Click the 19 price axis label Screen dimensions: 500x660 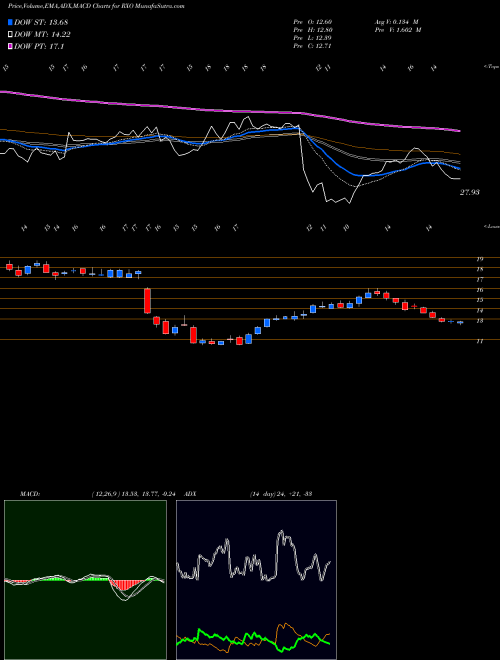coord(480,259)
